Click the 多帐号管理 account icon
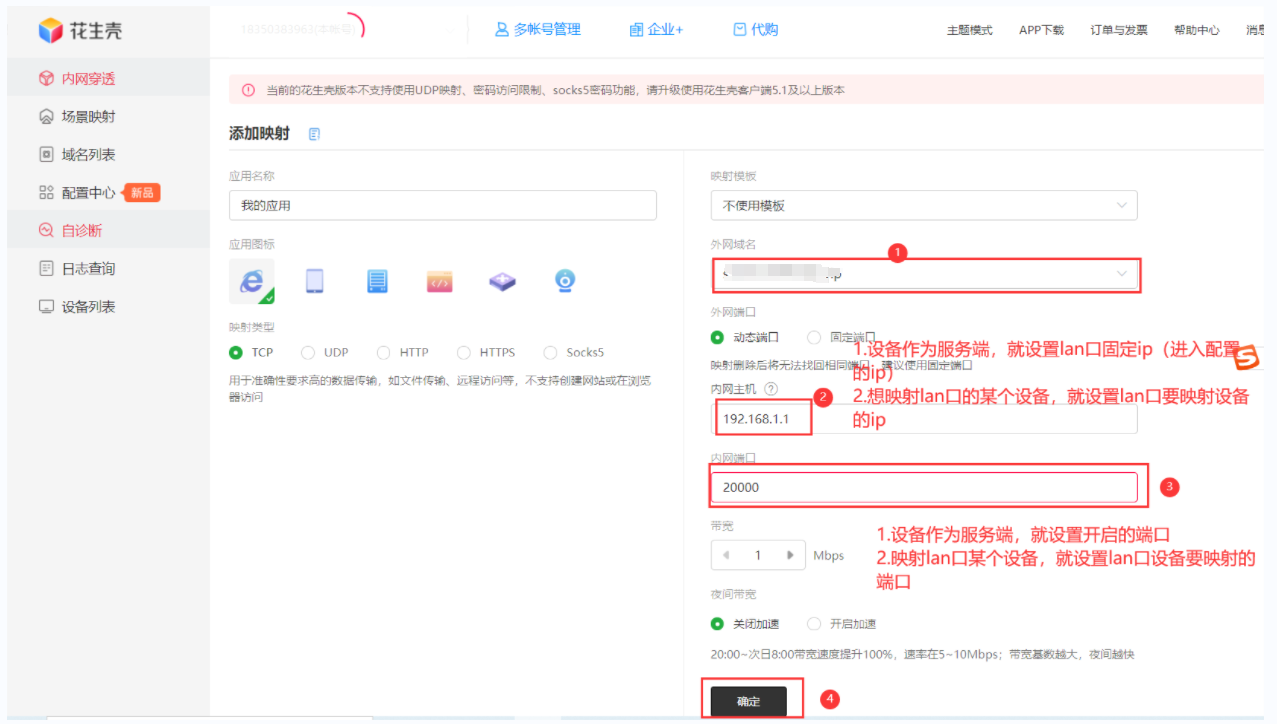Image resolution: width=1277 pixels, height=724 pixels. [x=501, y=29]
